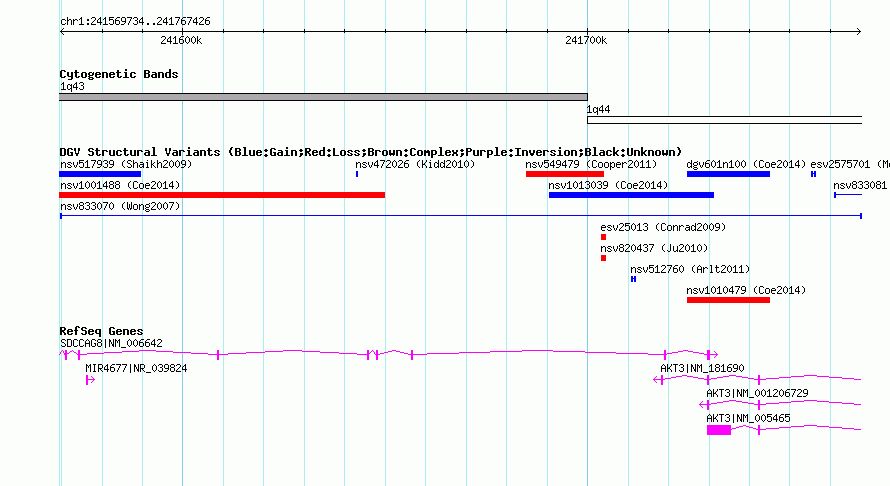Click the nsv549479 (Cooper2011) red bar

click(565, 174)
